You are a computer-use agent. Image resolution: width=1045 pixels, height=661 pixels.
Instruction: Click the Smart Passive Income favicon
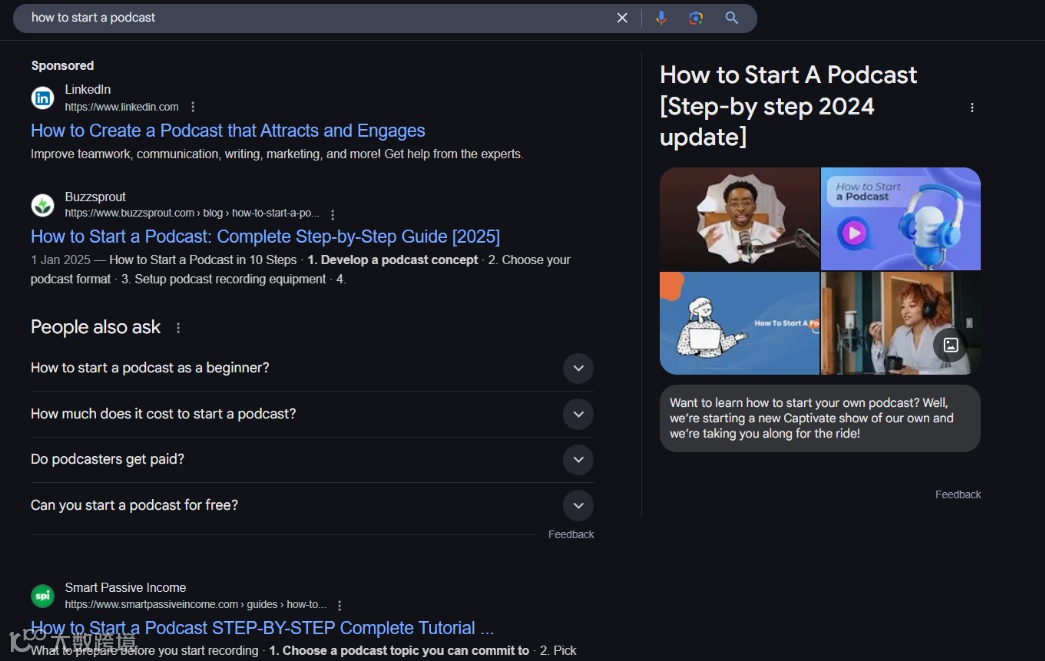click(43, 596)
